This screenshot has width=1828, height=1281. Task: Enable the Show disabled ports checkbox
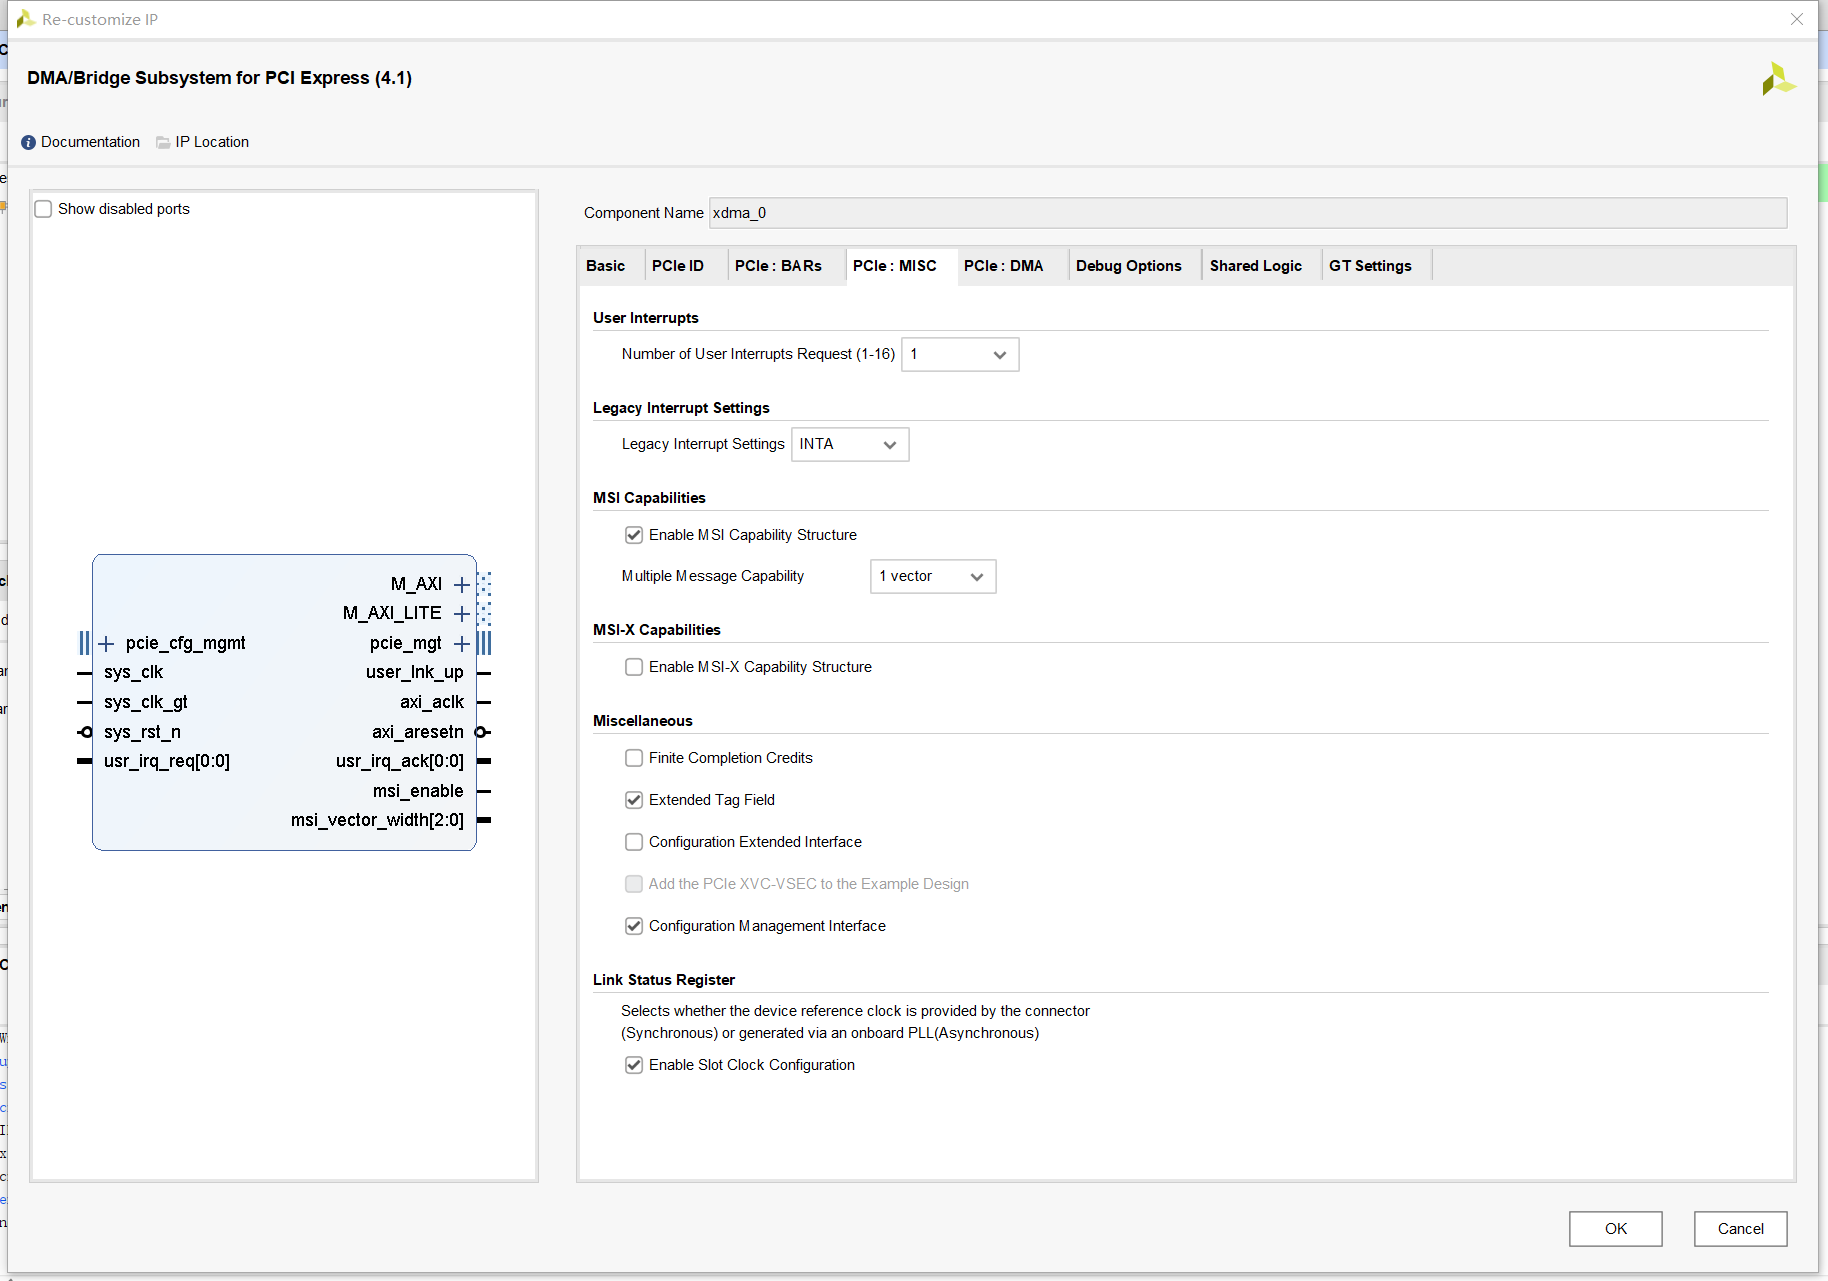point(43,209)
